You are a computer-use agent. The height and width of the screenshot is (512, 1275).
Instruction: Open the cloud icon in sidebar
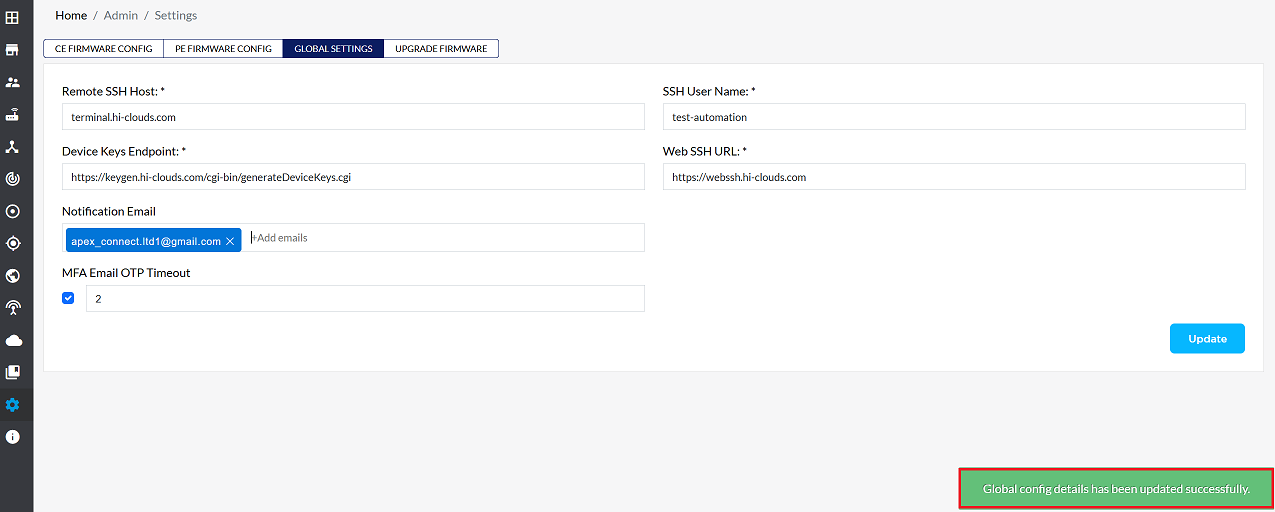pyautogui.click(x=13, y=340)
